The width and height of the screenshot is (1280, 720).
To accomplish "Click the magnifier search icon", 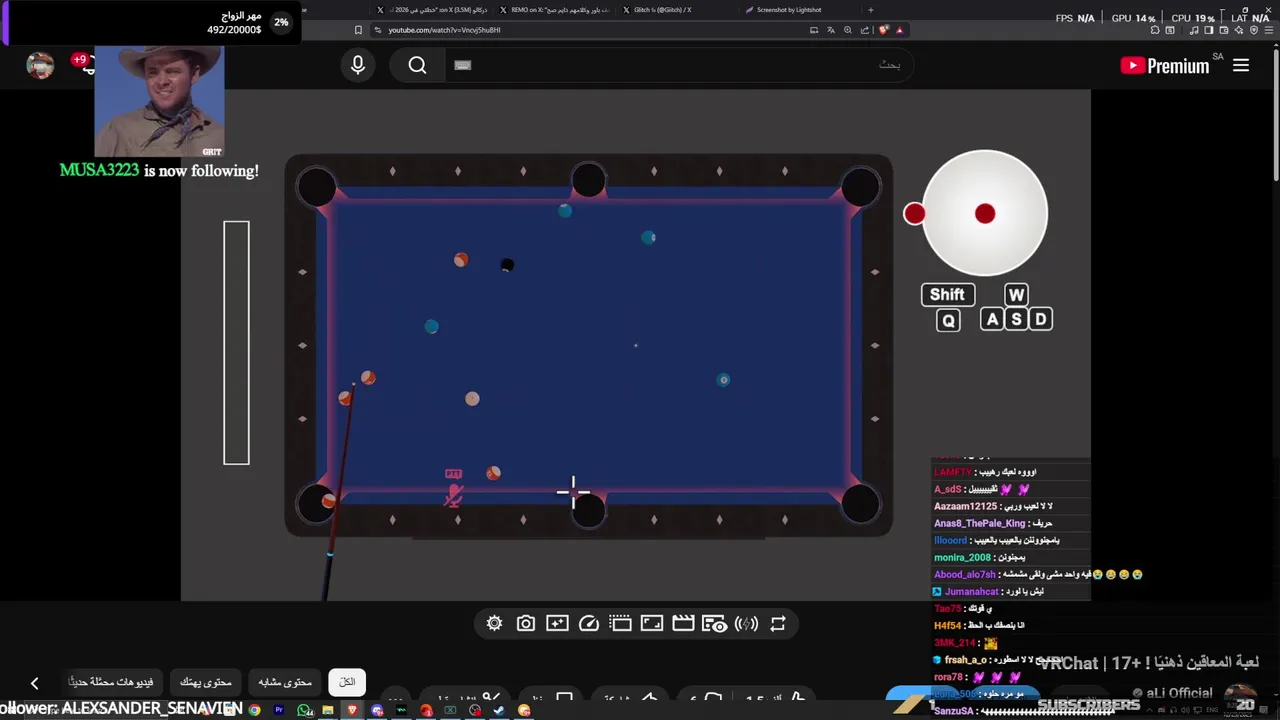I will (417, 65).
